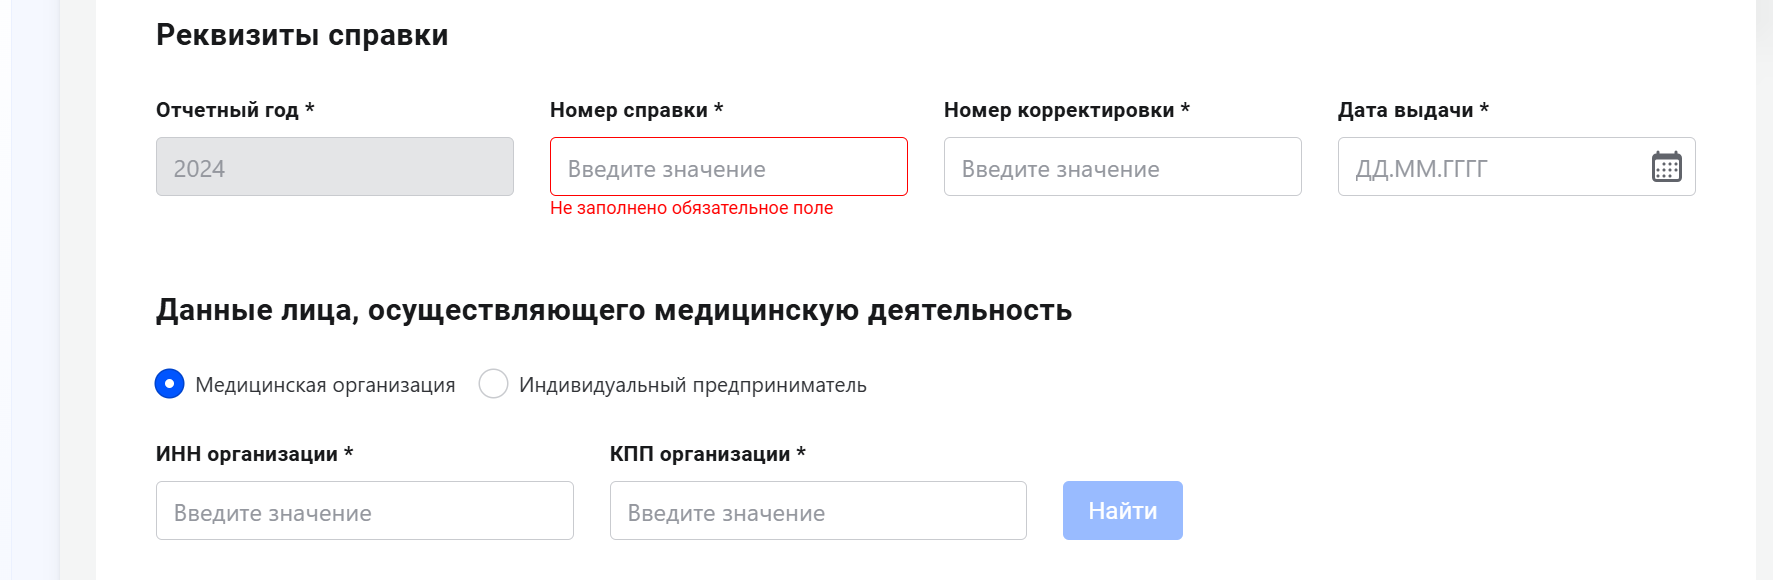Click the Реквизиты справки heading

click(x=300, y=33)
